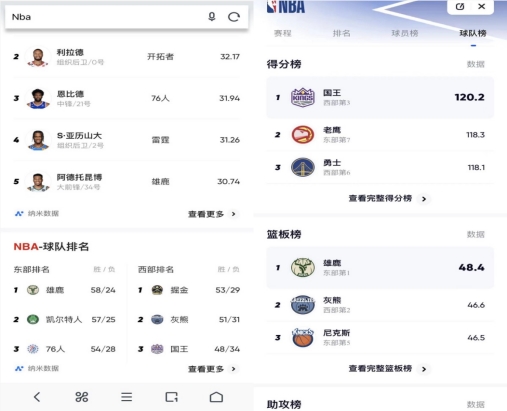Tap the microphone voice search icon
Viewport: 507px width, 411px height.
click(x=212, y=17)
